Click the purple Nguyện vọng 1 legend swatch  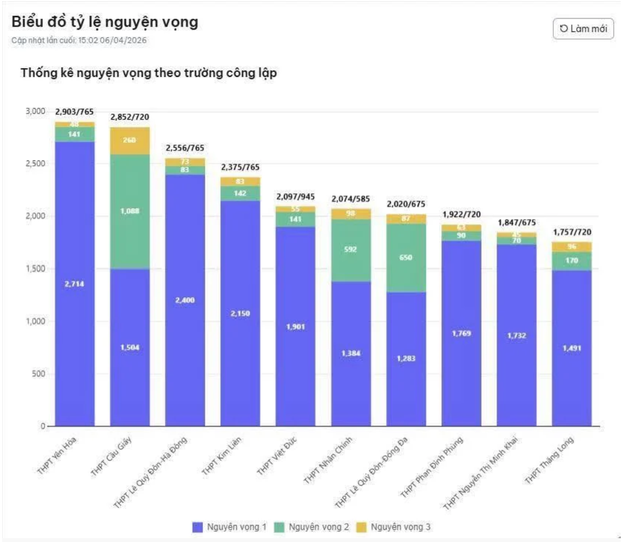[198, 526]
